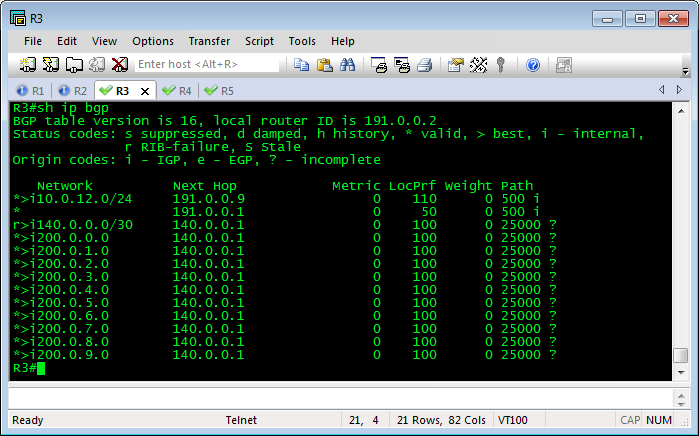Click next hop 191.0.0.1
Viewport: 699px width, 436px height.
(x=209, y=212)
